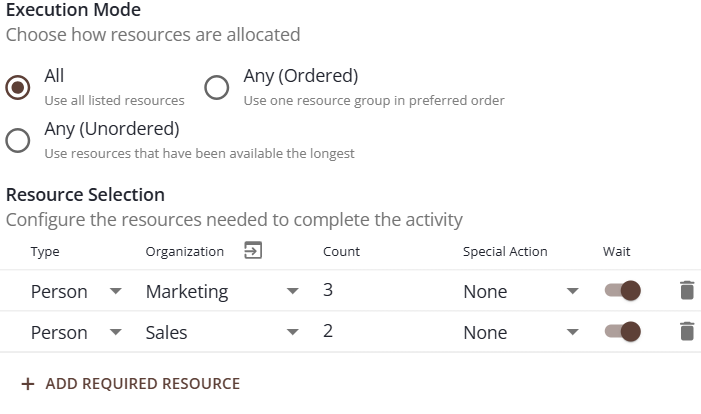
Task: Click the plus icon for adding resource
Action: [x=27, y=383]
